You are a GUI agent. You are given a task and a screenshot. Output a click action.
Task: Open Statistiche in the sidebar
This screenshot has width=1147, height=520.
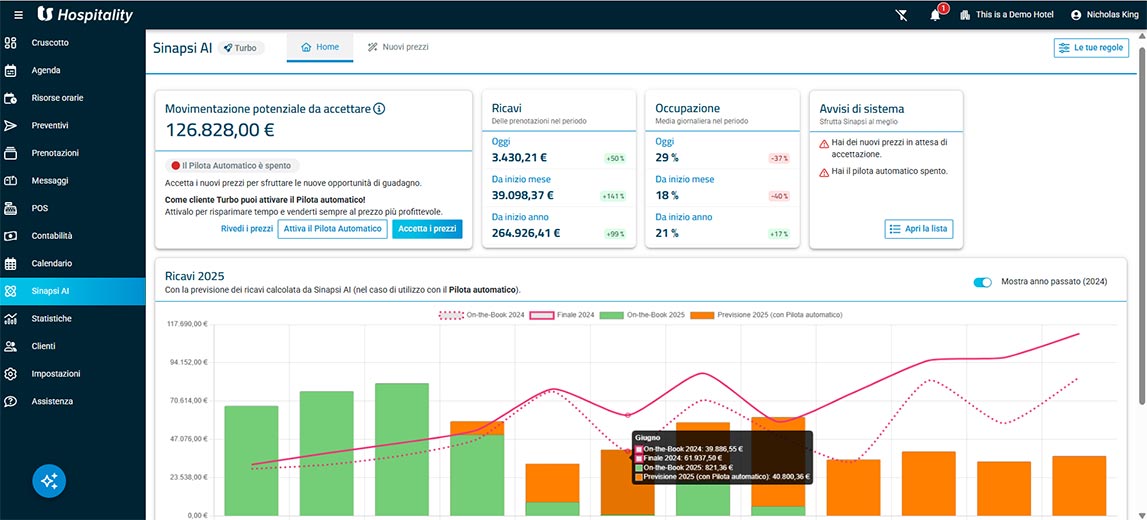click(x=72, y=319)
